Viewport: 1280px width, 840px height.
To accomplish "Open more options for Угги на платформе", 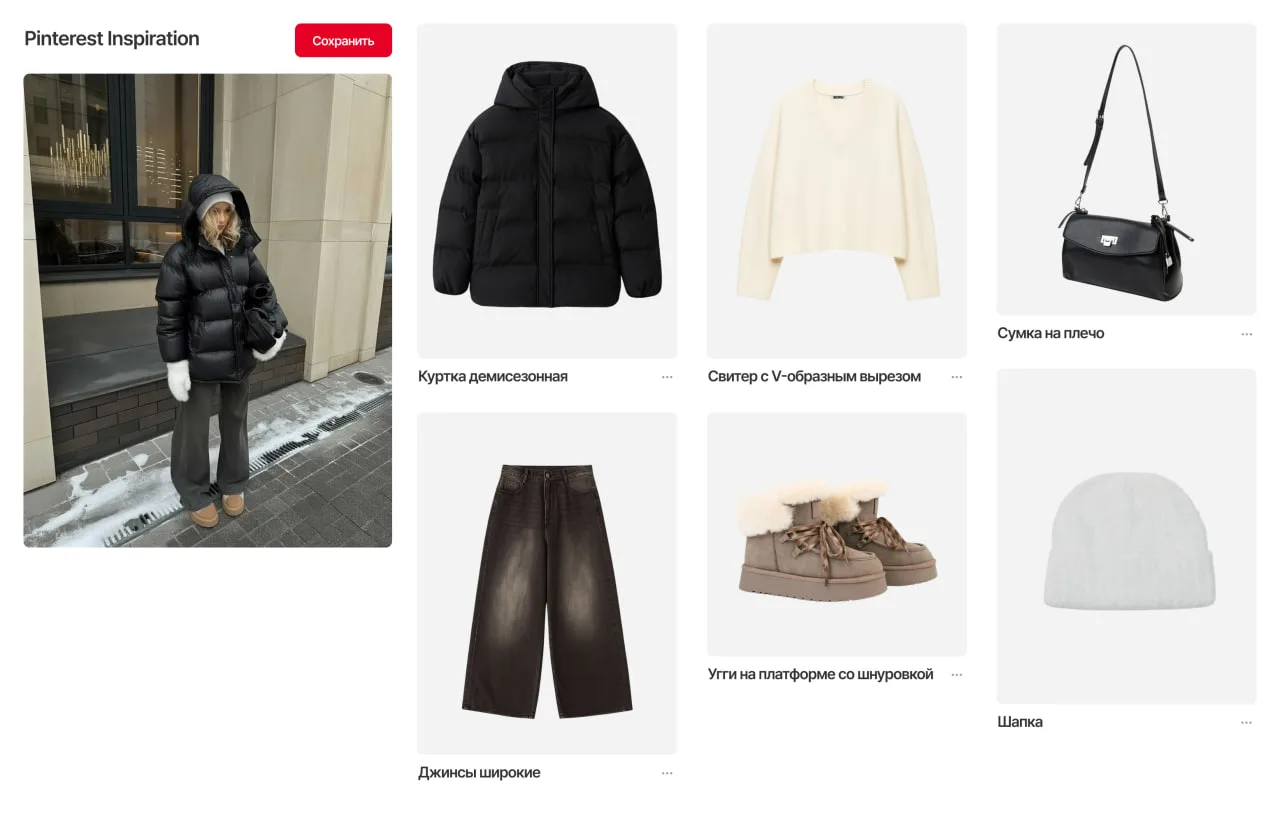I will (957, 675).
